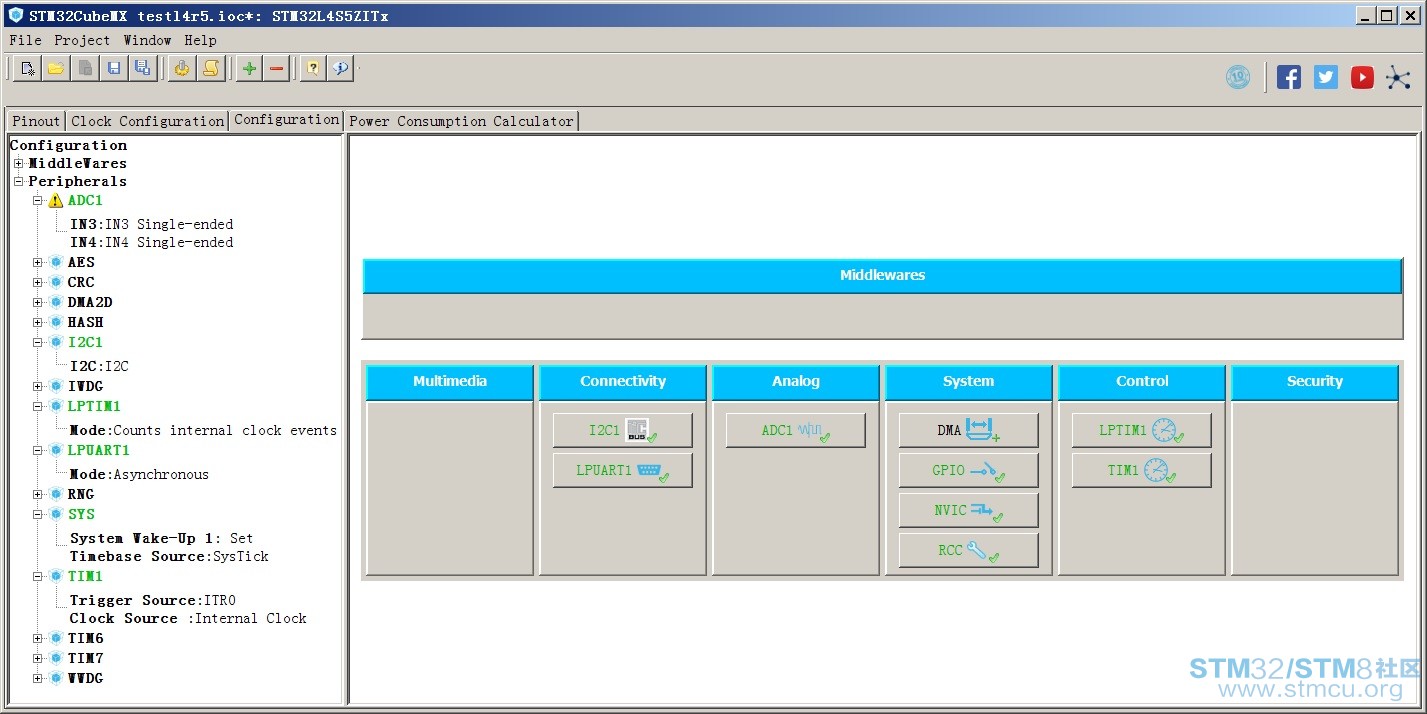Open the NVIC configuration button
Screen dimensions: 1427x714
[x=968, y=510]
